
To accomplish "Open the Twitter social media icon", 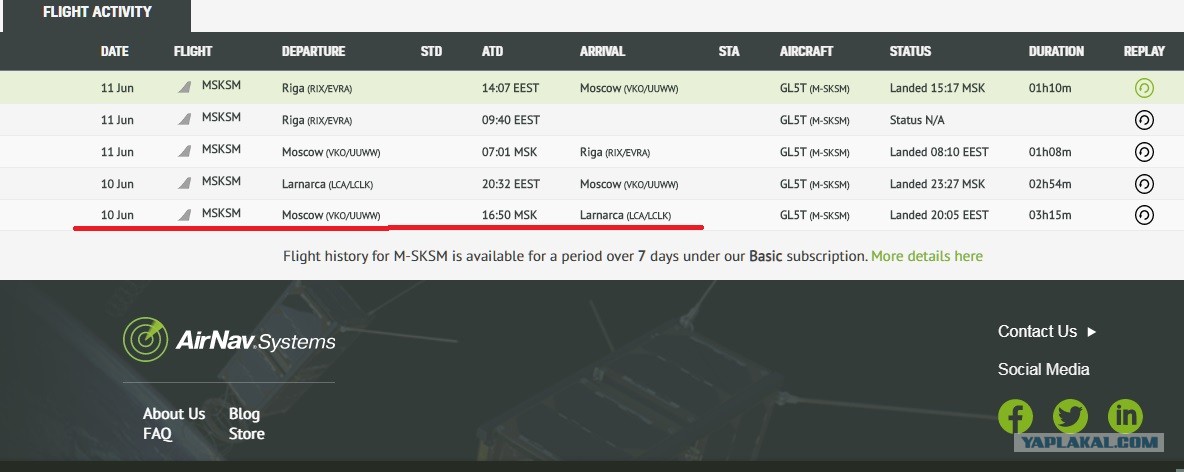I will 1070,416.
